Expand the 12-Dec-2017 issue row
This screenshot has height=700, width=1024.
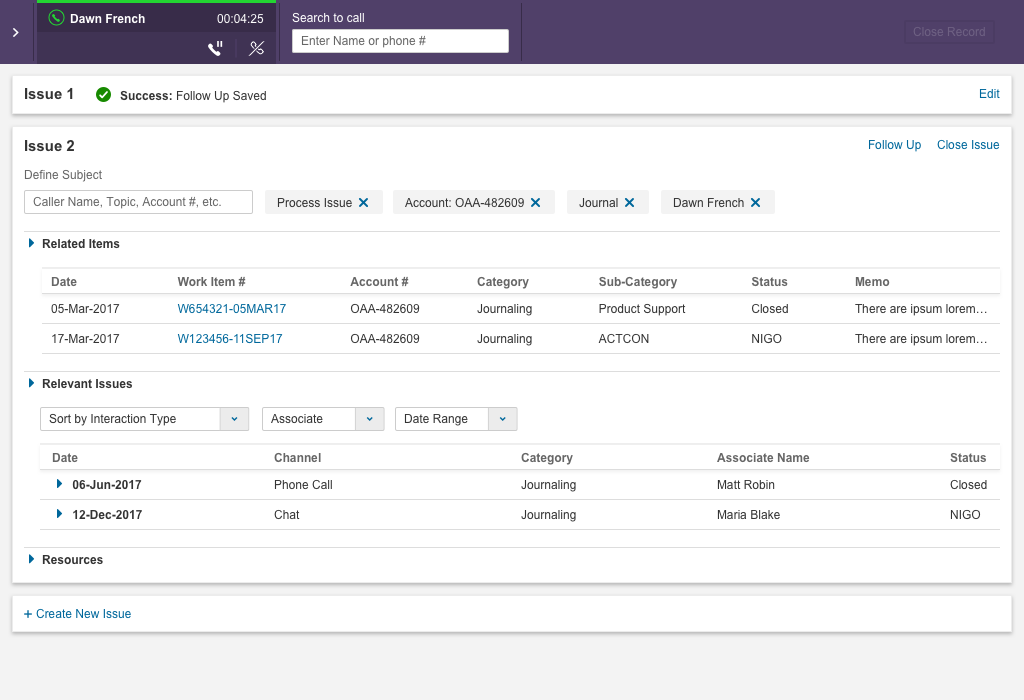[59, 514]
